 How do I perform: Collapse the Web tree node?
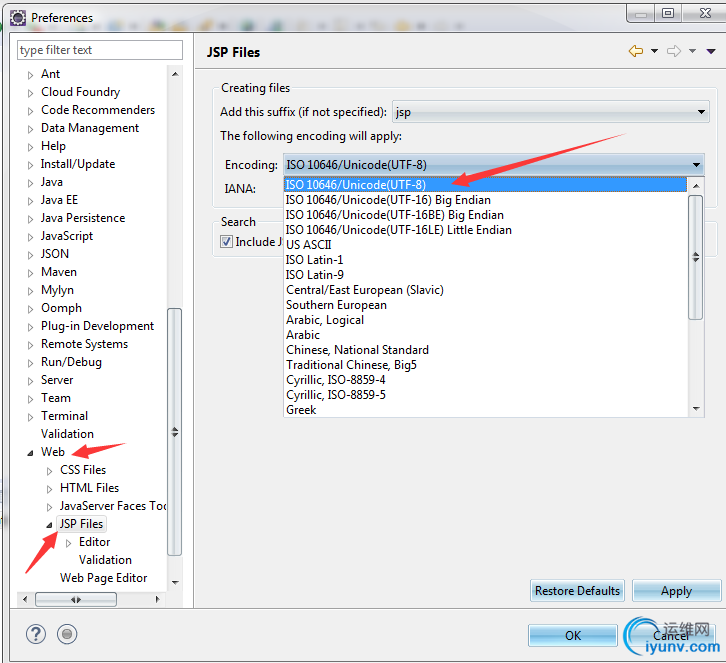coord(30,453)
